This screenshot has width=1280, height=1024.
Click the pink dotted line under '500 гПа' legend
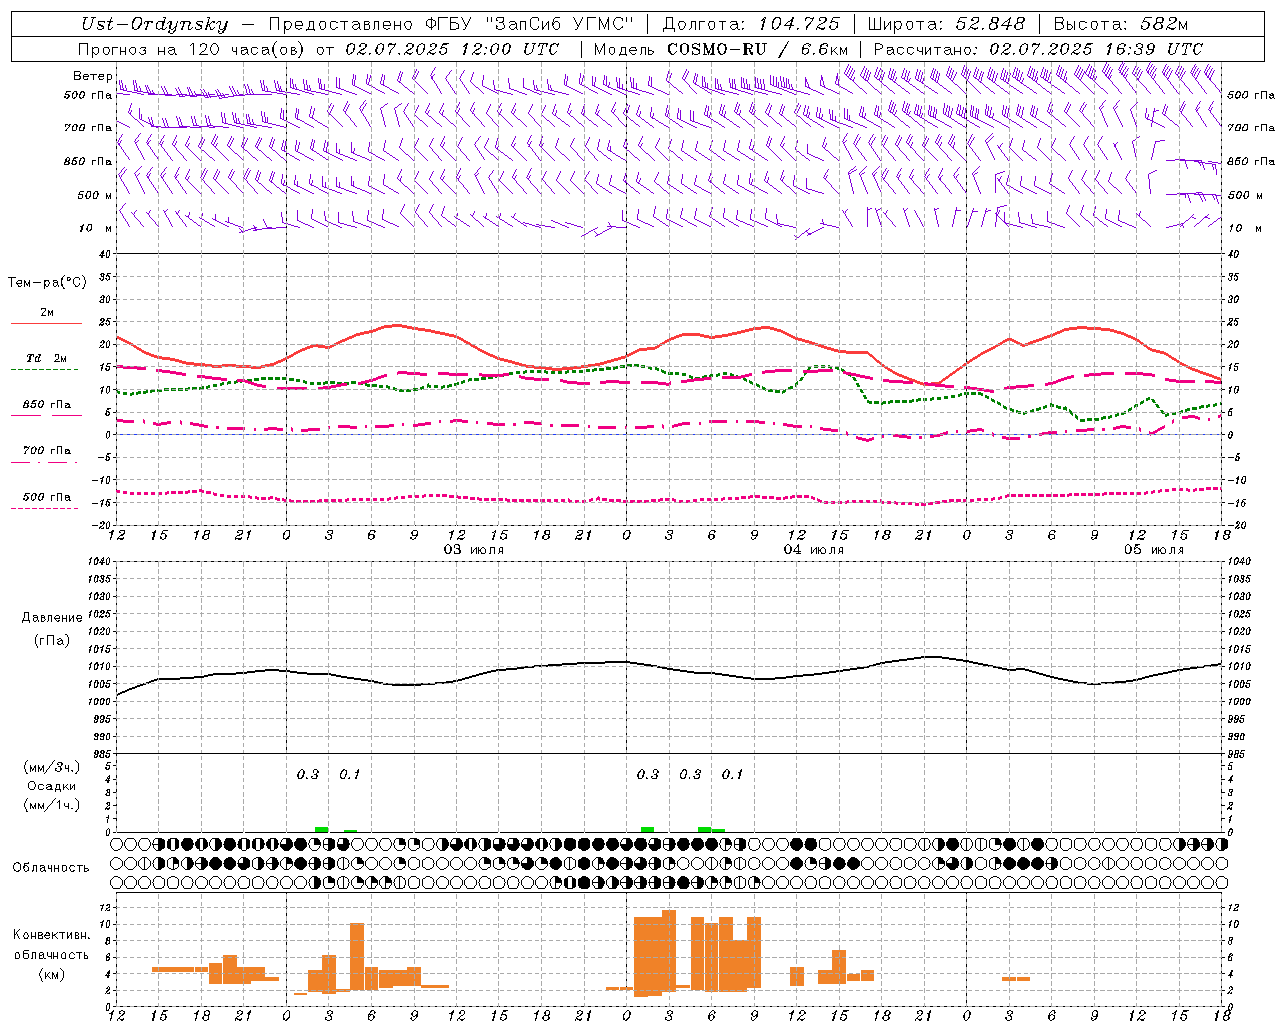point(44,508)
